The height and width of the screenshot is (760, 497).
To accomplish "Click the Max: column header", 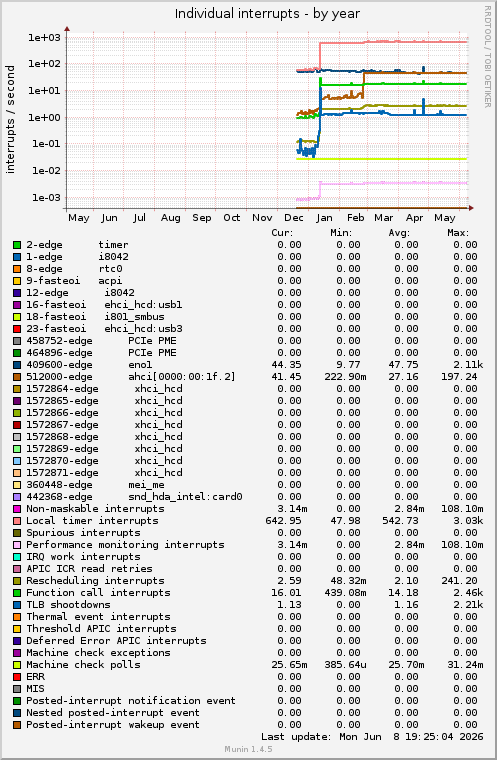I will click(x=458, y=233).
